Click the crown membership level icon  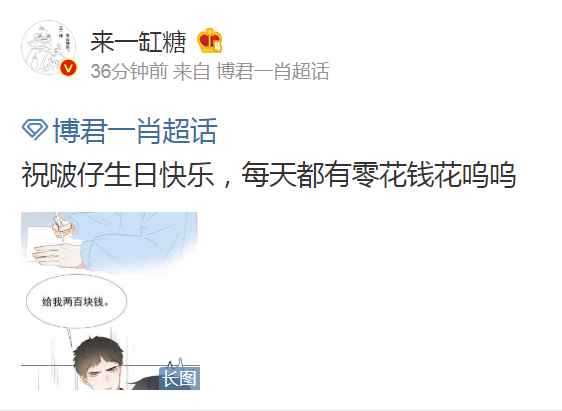(210, 41)
